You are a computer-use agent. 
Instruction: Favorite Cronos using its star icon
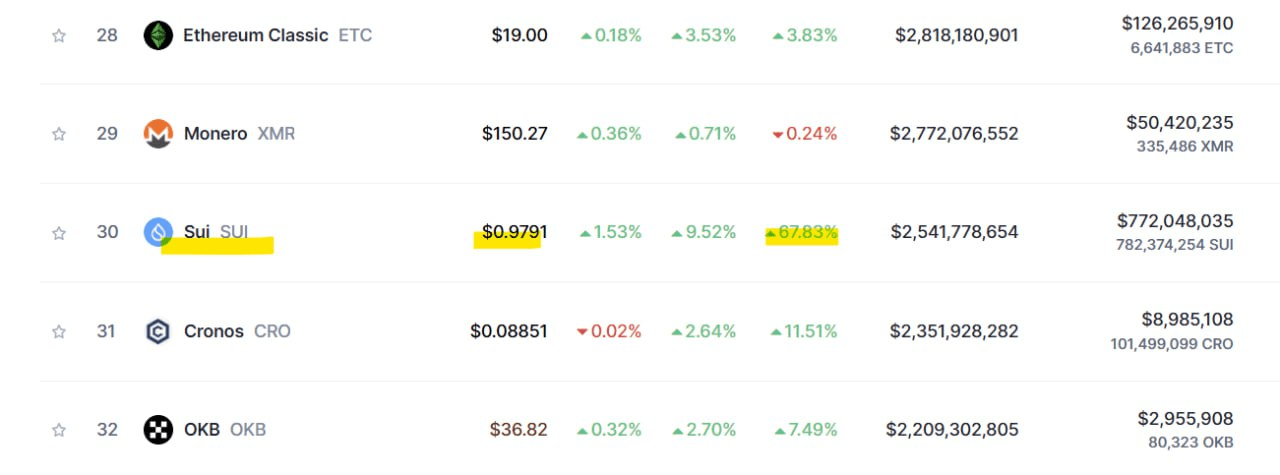[59, 331]
